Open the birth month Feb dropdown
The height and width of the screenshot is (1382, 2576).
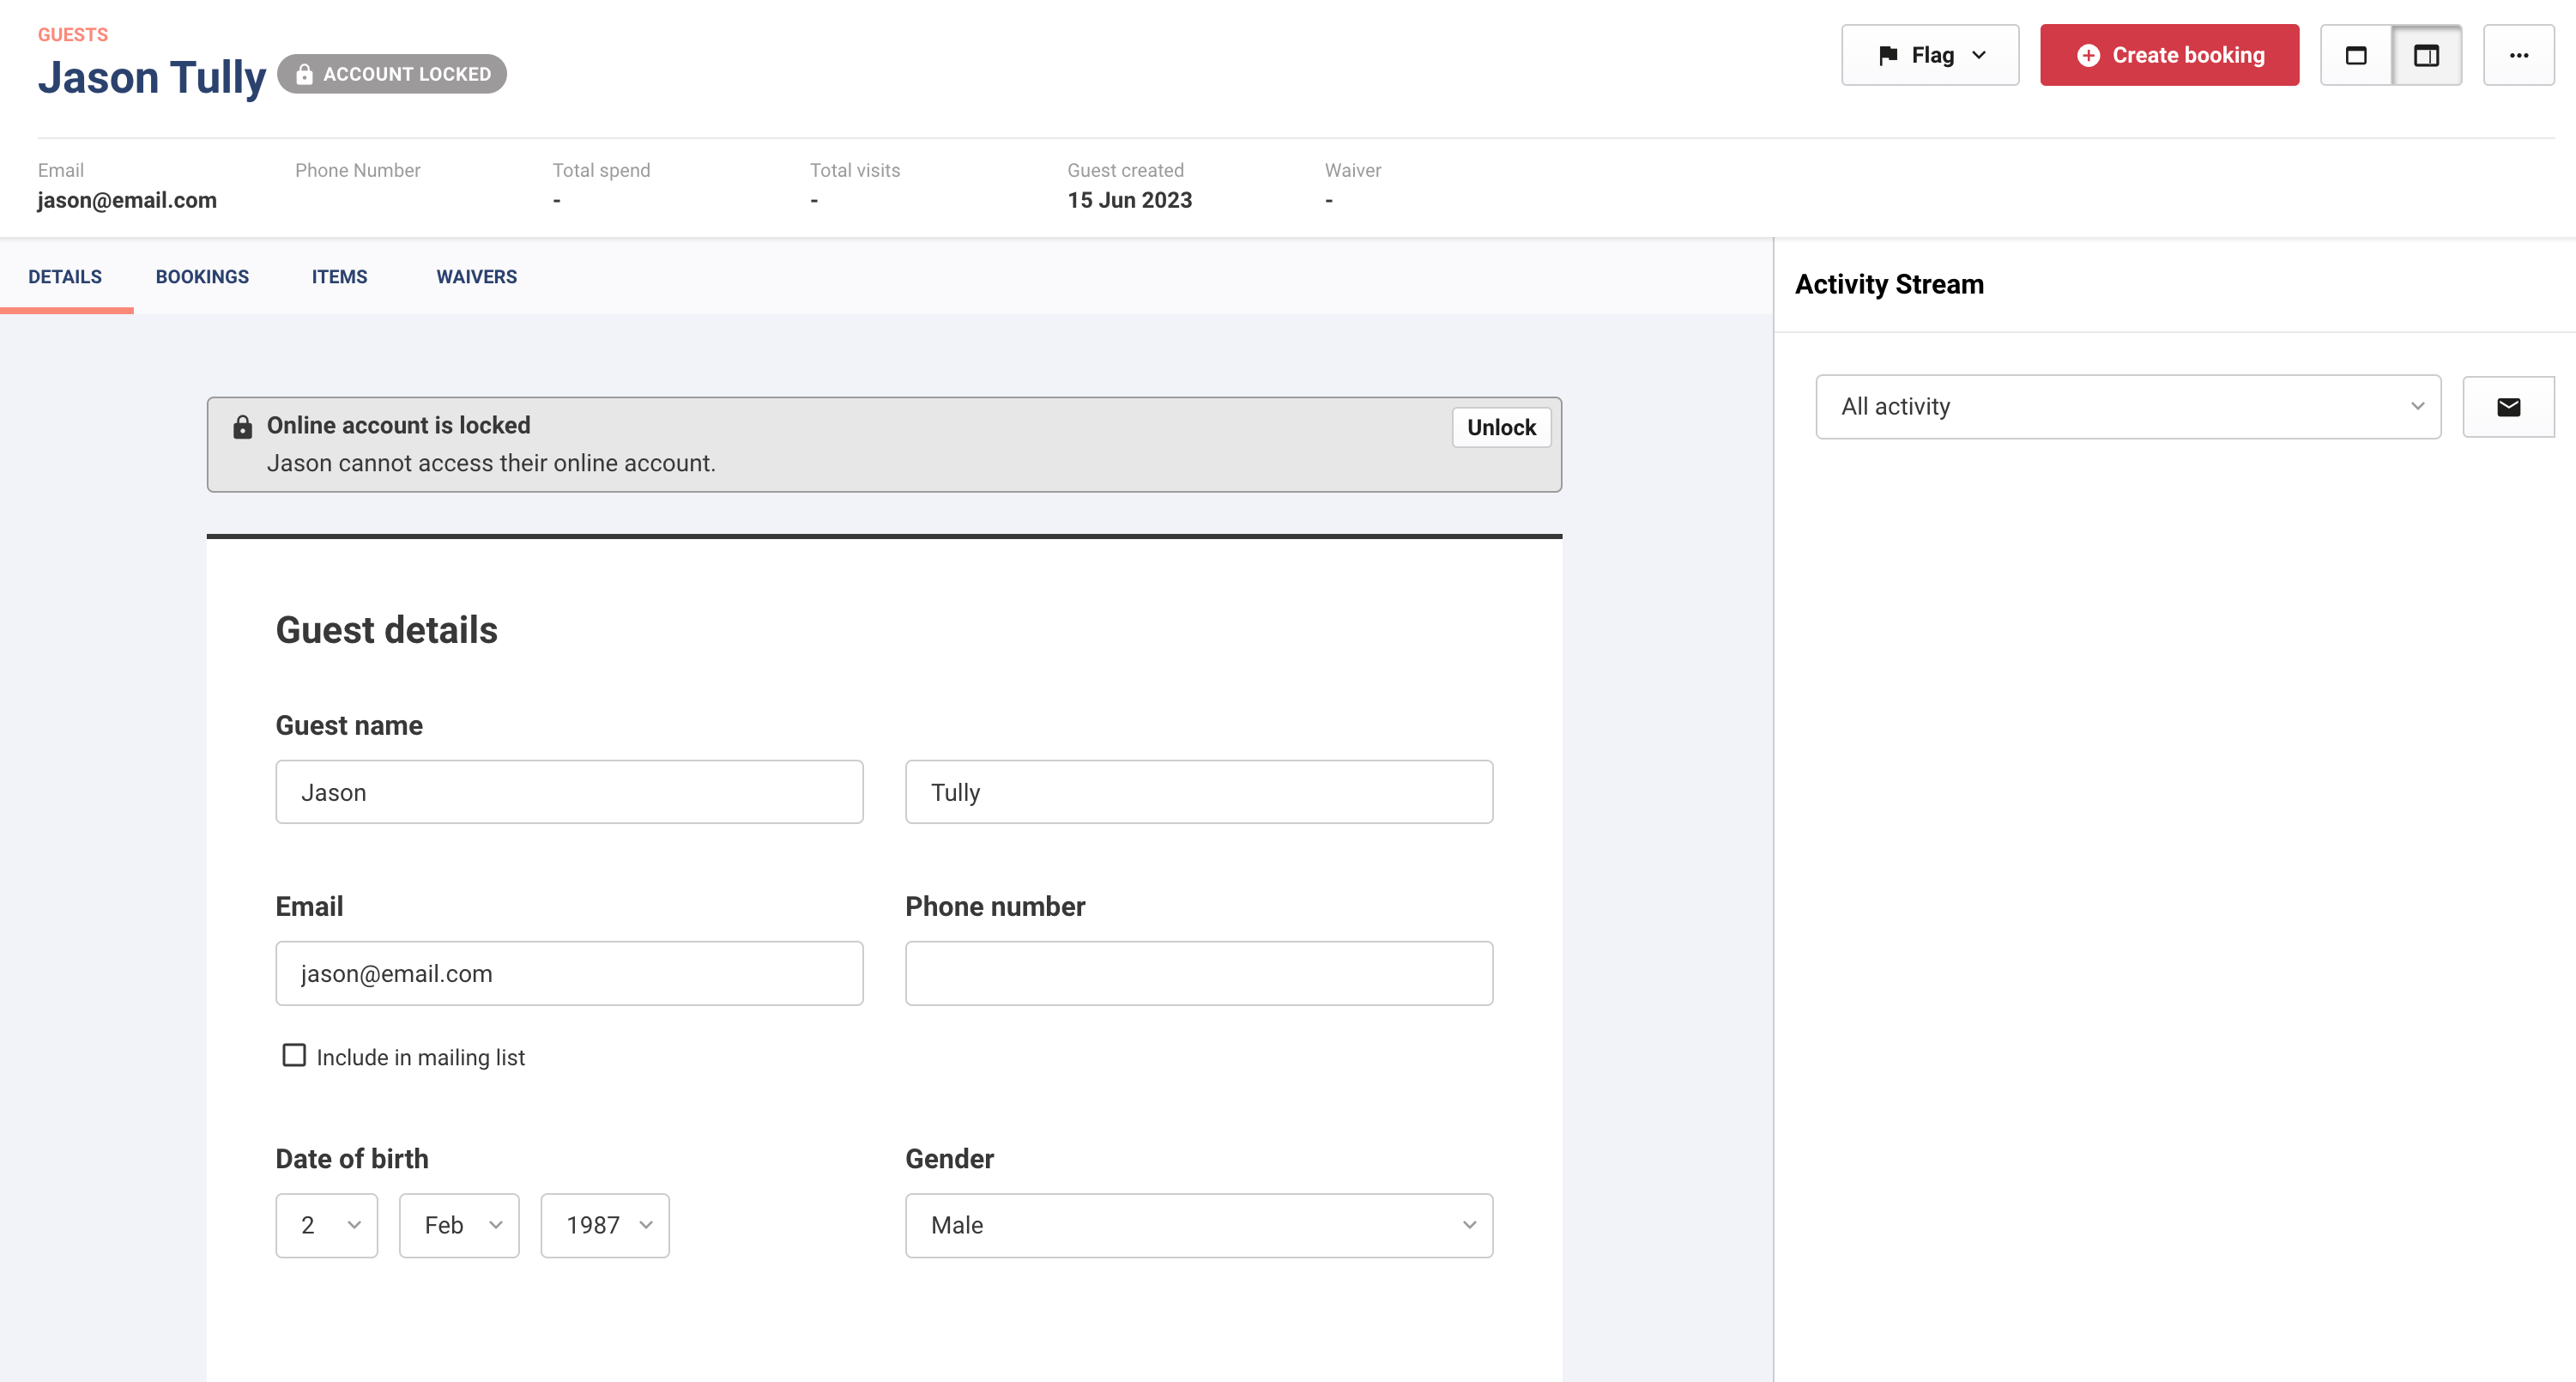tap(459, 1225)
